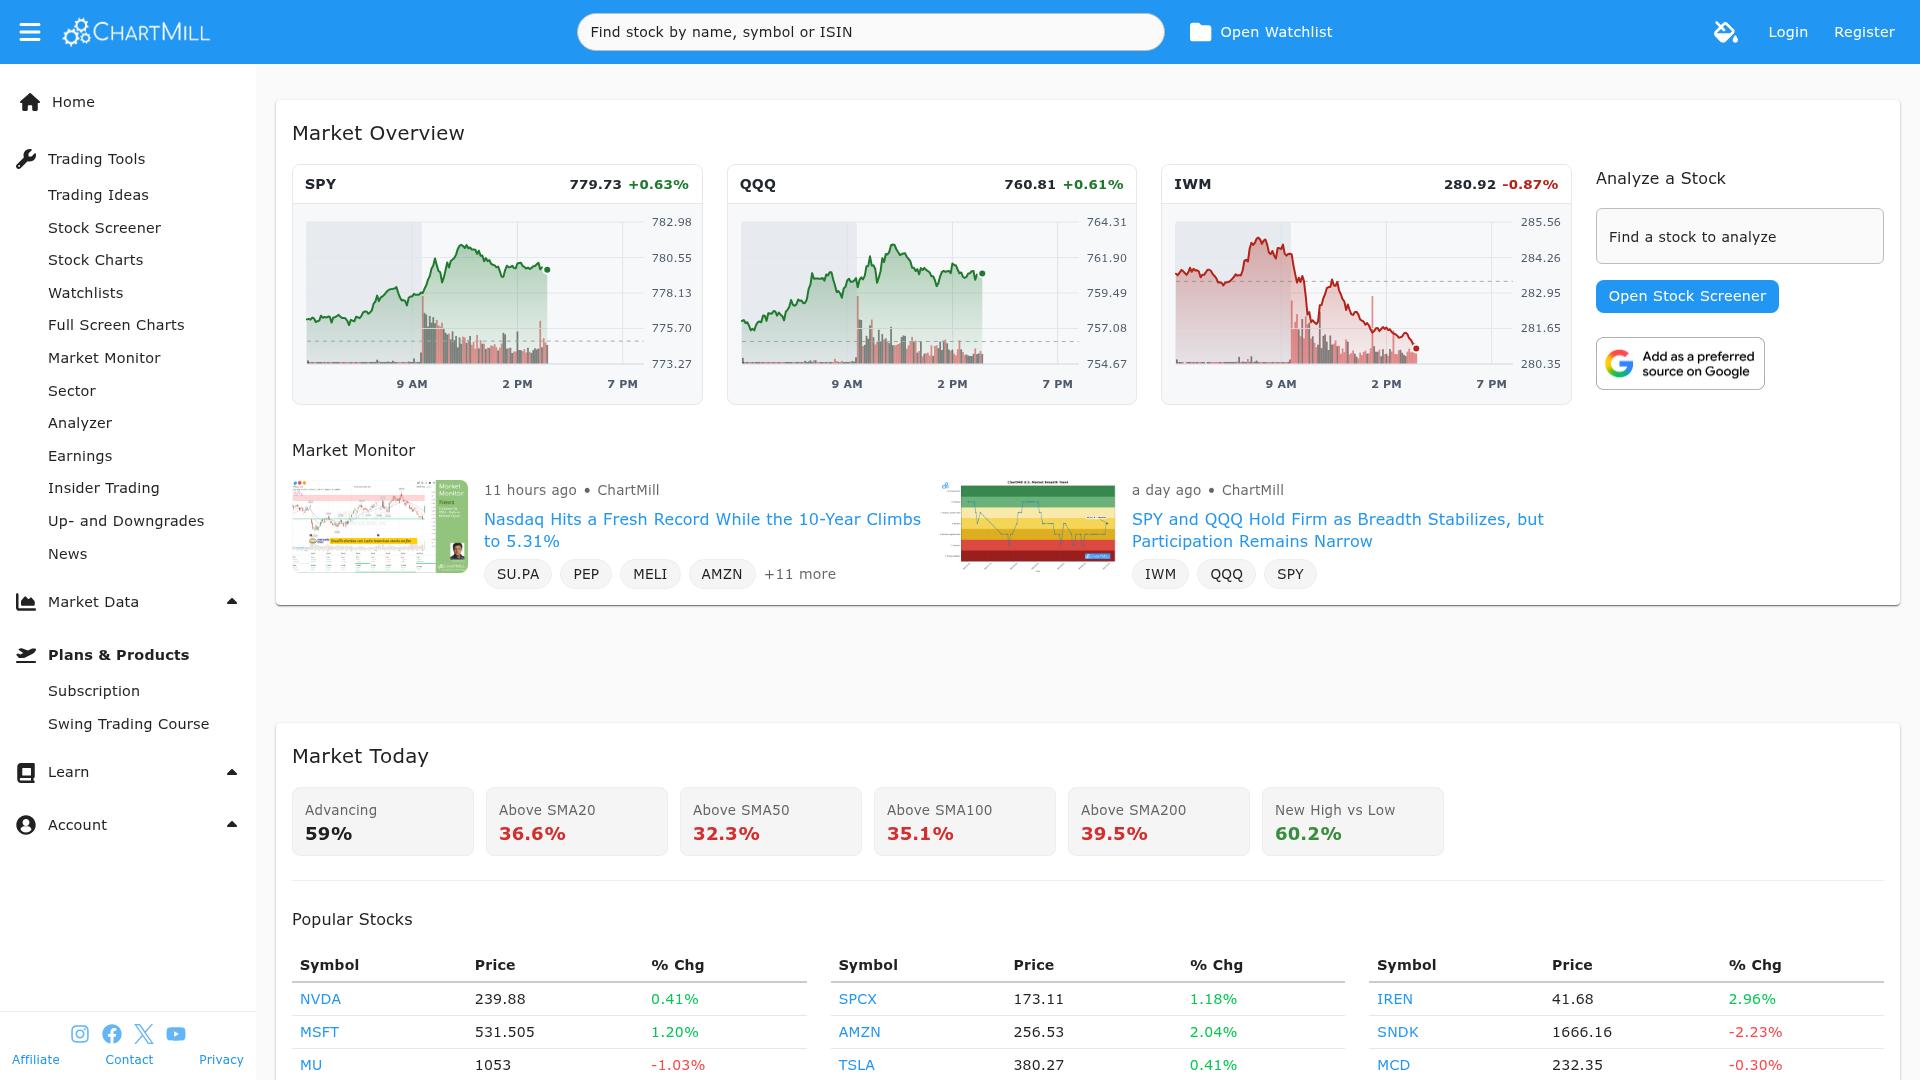Click the ChartMill logo
Viewport: 1920px width, 1080px height.
pyautogui.click(x=136, y=32)
